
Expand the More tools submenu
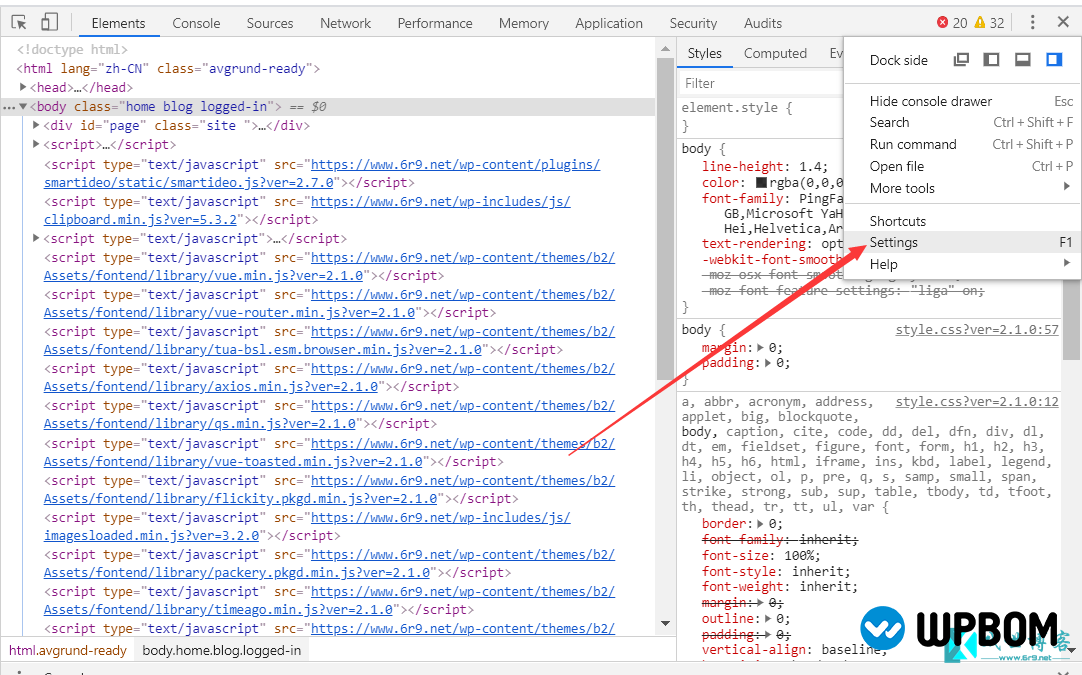(962, 188)
